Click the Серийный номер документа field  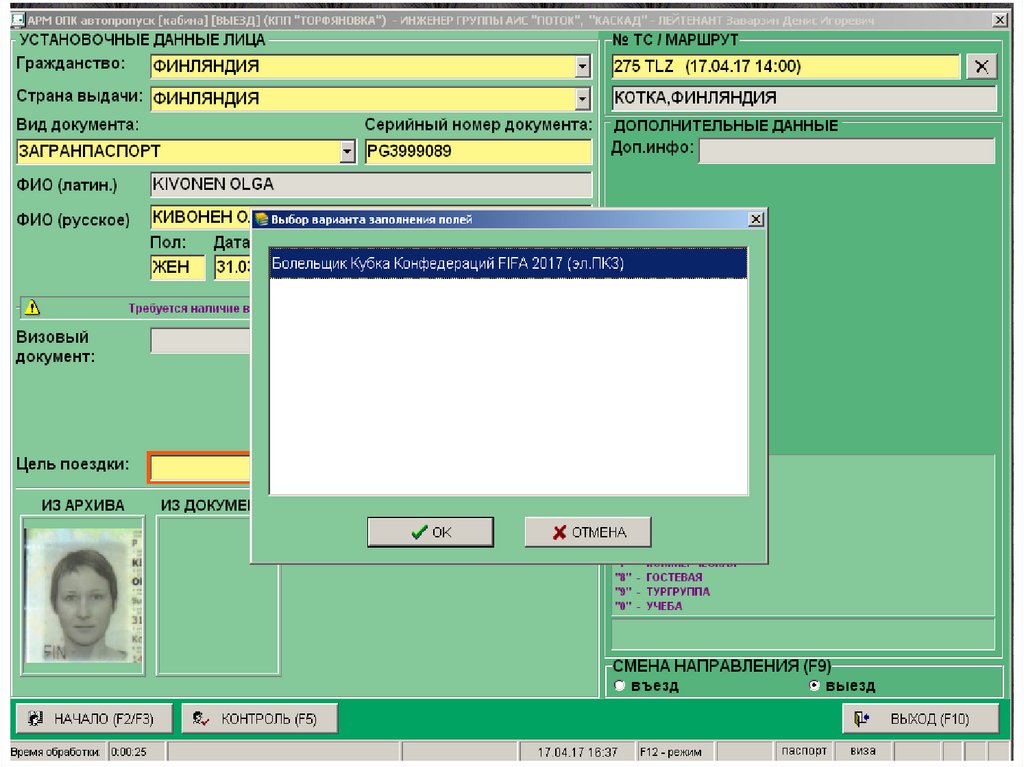pos(477,152)
